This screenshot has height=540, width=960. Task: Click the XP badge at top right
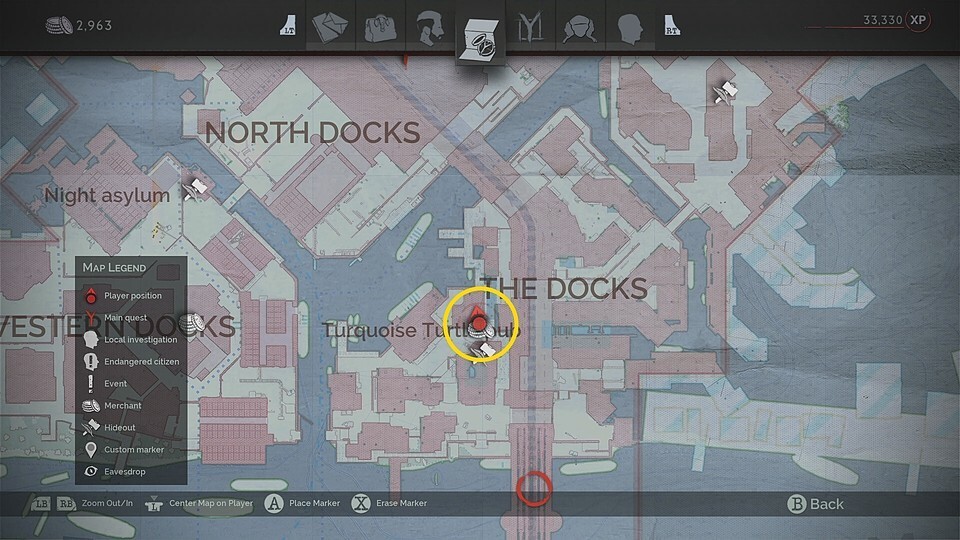tap(918, 20)
